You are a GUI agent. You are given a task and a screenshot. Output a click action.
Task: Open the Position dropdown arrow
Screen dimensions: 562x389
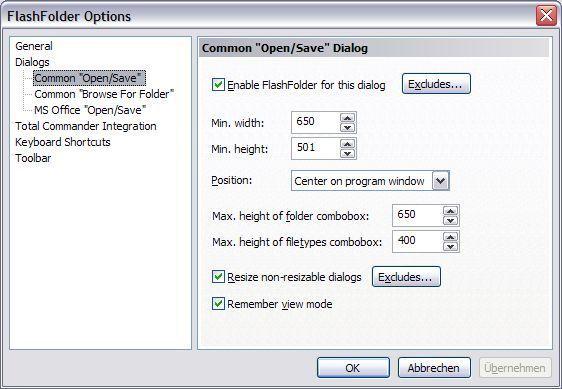[x=440, y=181]
